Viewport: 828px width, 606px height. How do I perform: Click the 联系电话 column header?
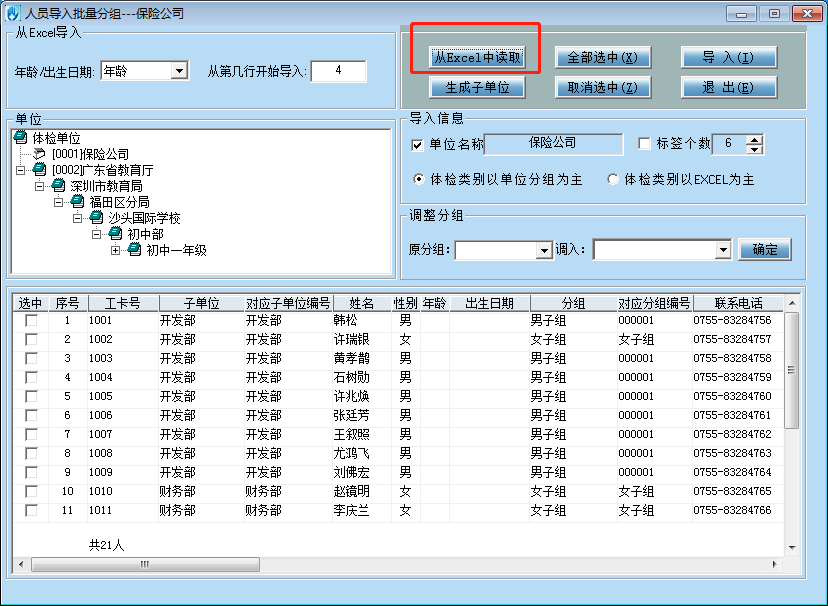point(738,303)
